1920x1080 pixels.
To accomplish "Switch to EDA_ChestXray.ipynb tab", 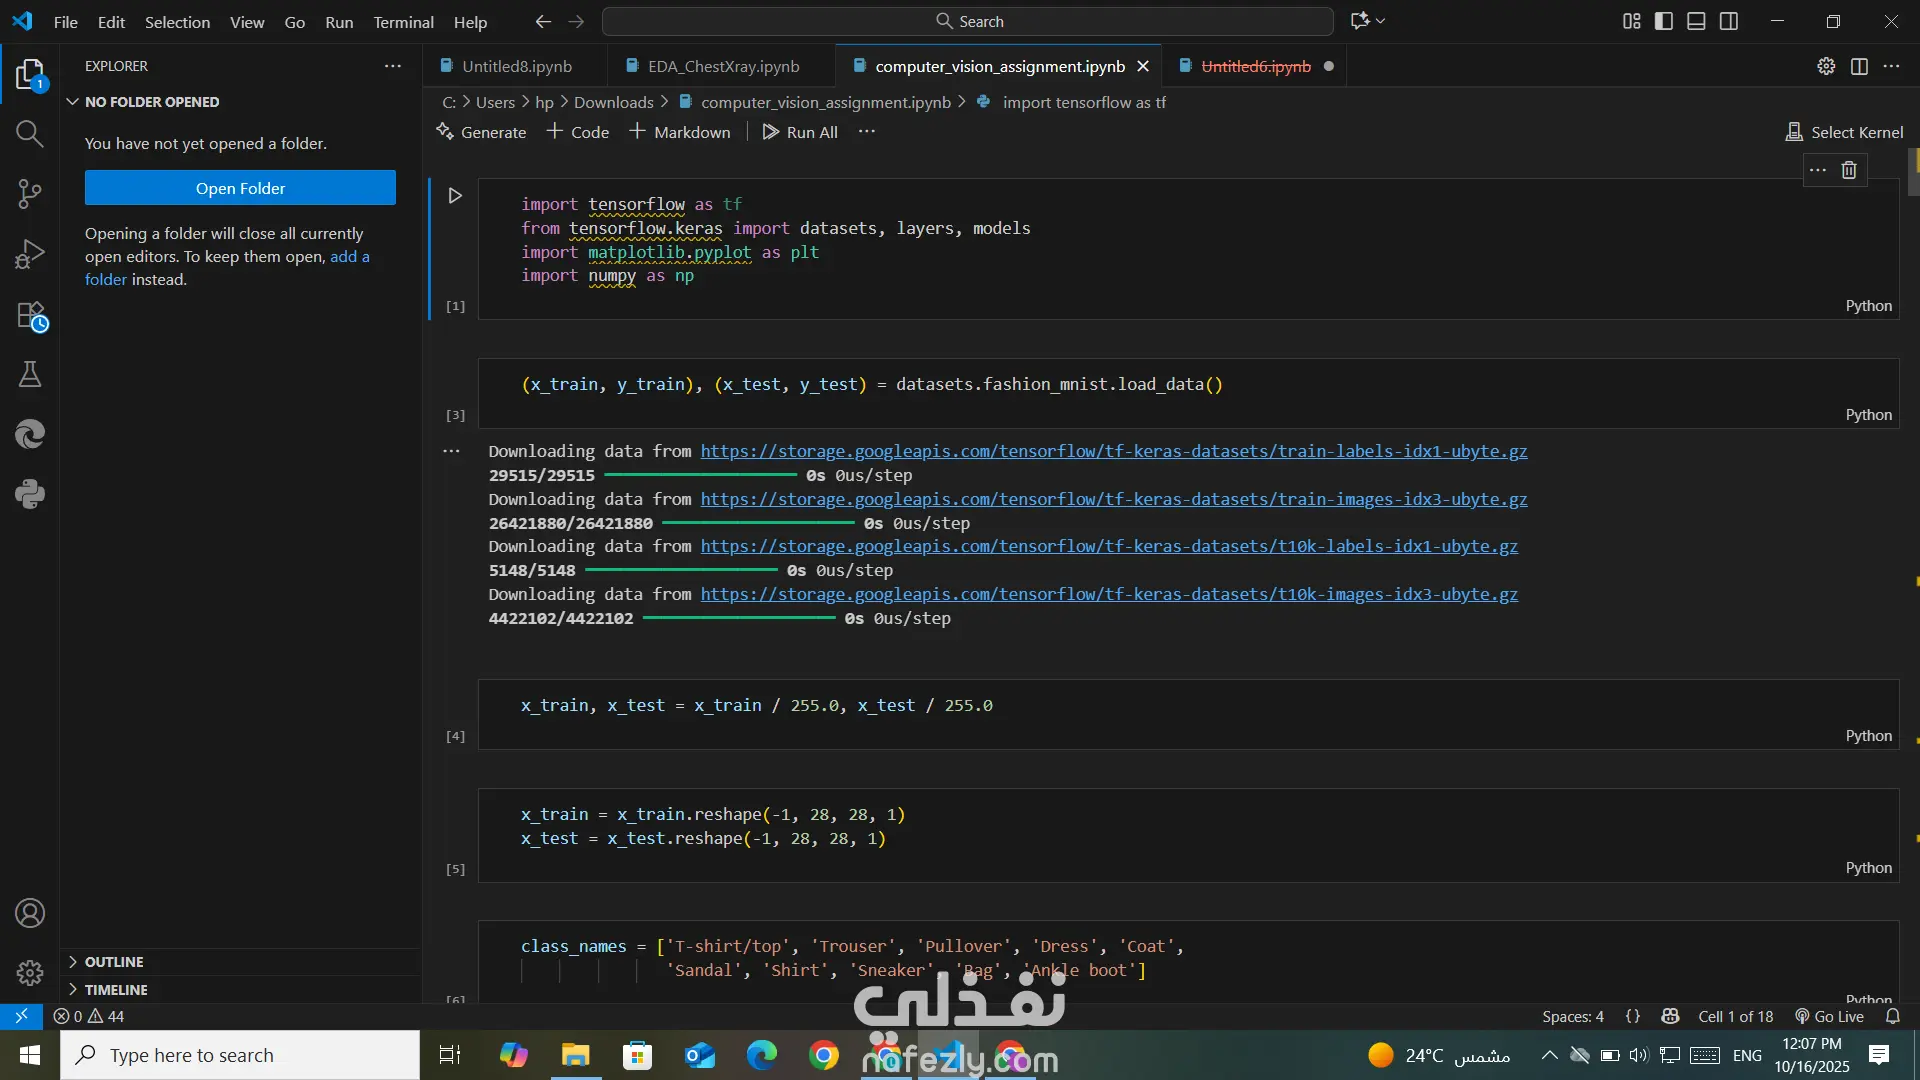I will [722, 66].
